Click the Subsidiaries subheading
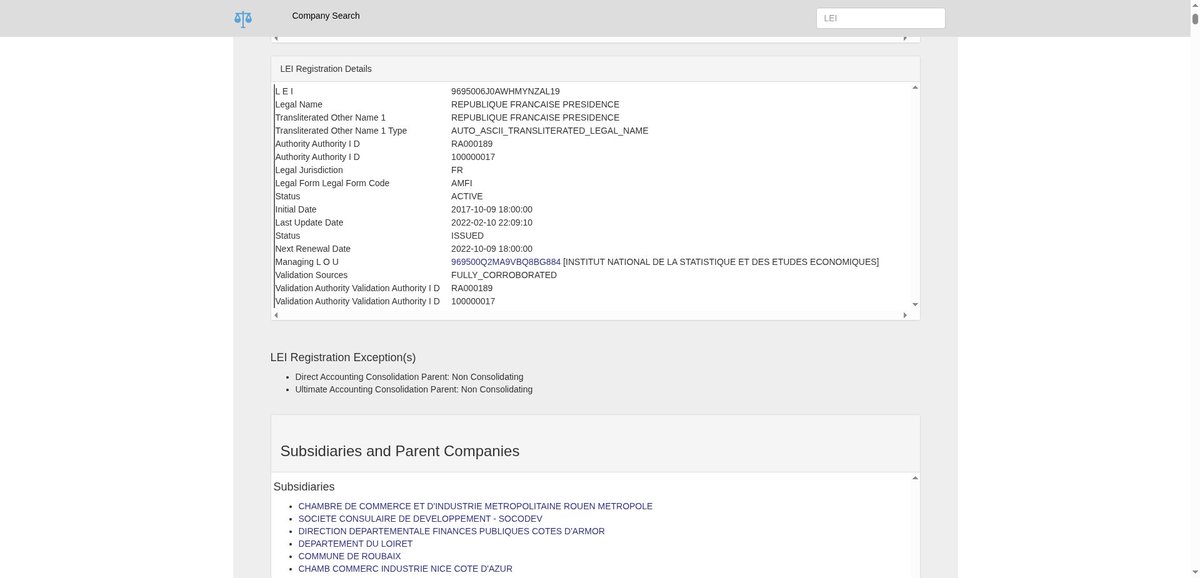This screenshot has height=578, width=1200. (x=304, y=487)
